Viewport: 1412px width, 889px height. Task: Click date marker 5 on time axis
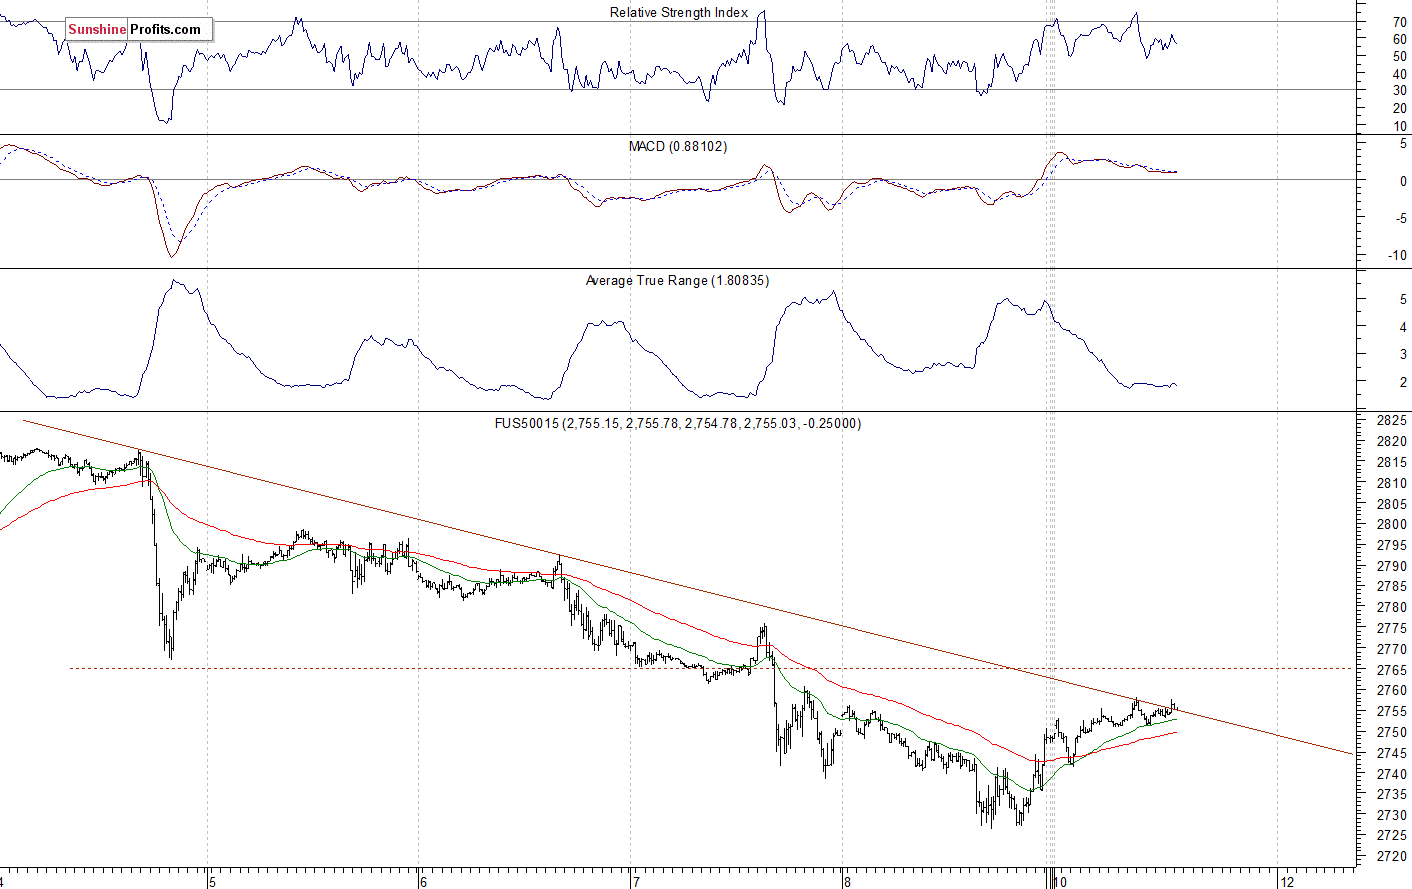(x=211, y=881)
